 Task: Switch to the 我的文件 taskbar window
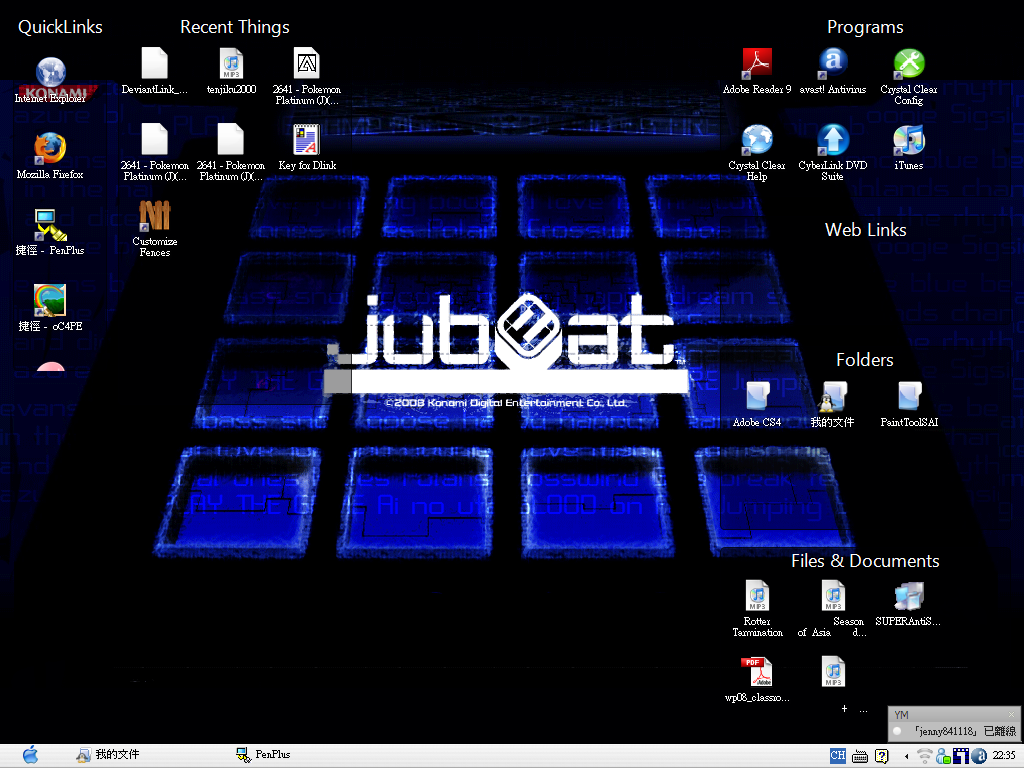[108, 755]
